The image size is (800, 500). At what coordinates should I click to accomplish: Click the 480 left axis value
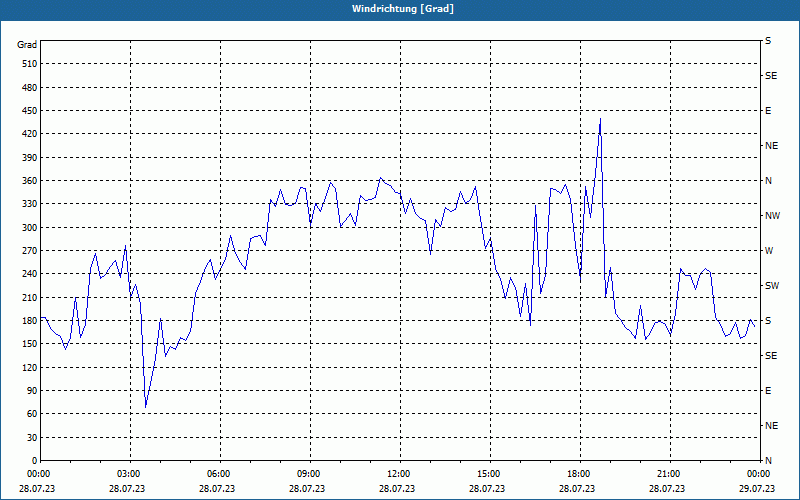[x=30, y=88]
